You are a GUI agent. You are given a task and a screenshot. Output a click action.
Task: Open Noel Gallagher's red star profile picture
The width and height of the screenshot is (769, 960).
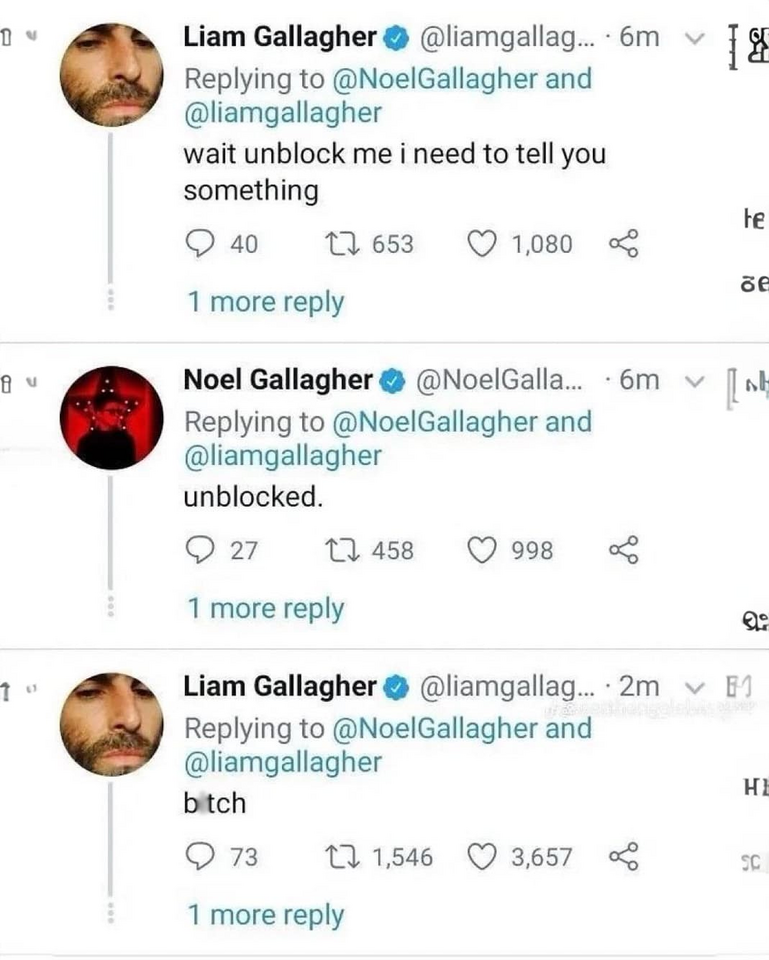(x=111, y=418)
